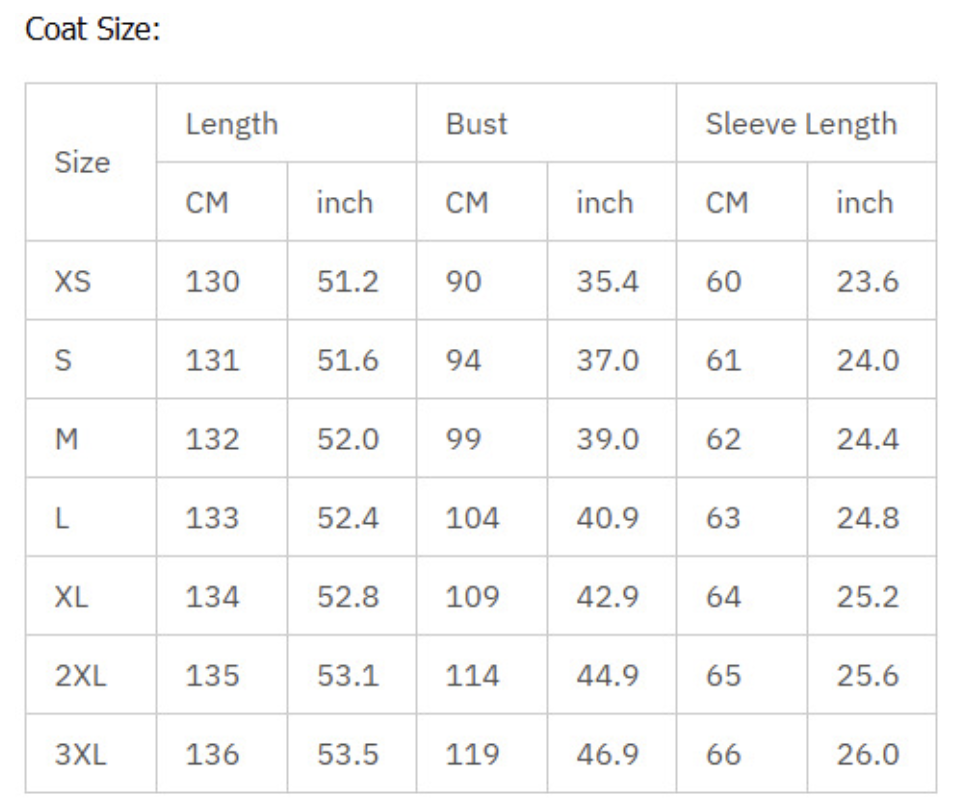Click the 130 length value for XS
Screen dimensions: 958x810
(x=212, y=281)
